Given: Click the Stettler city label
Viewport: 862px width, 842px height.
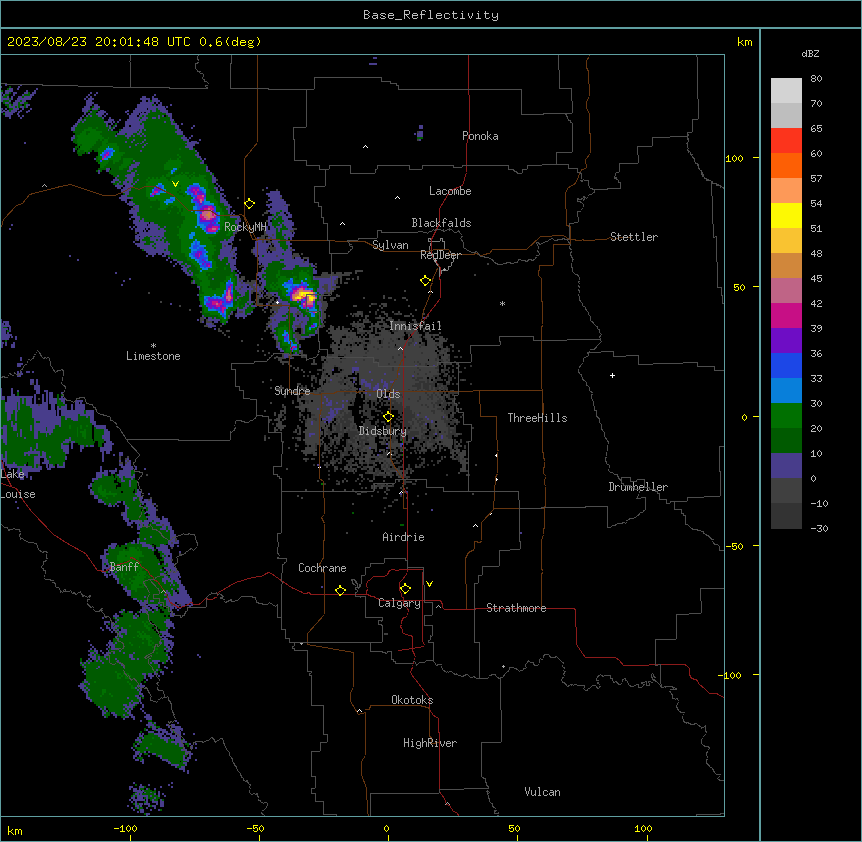Looking at the screenshot, I should pyautogui.click(x=634, y=237).
